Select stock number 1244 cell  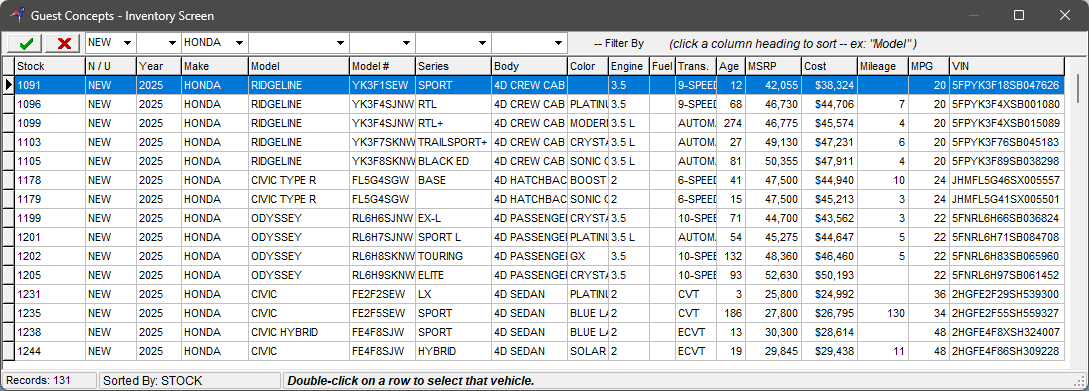(x=50, y=351)
